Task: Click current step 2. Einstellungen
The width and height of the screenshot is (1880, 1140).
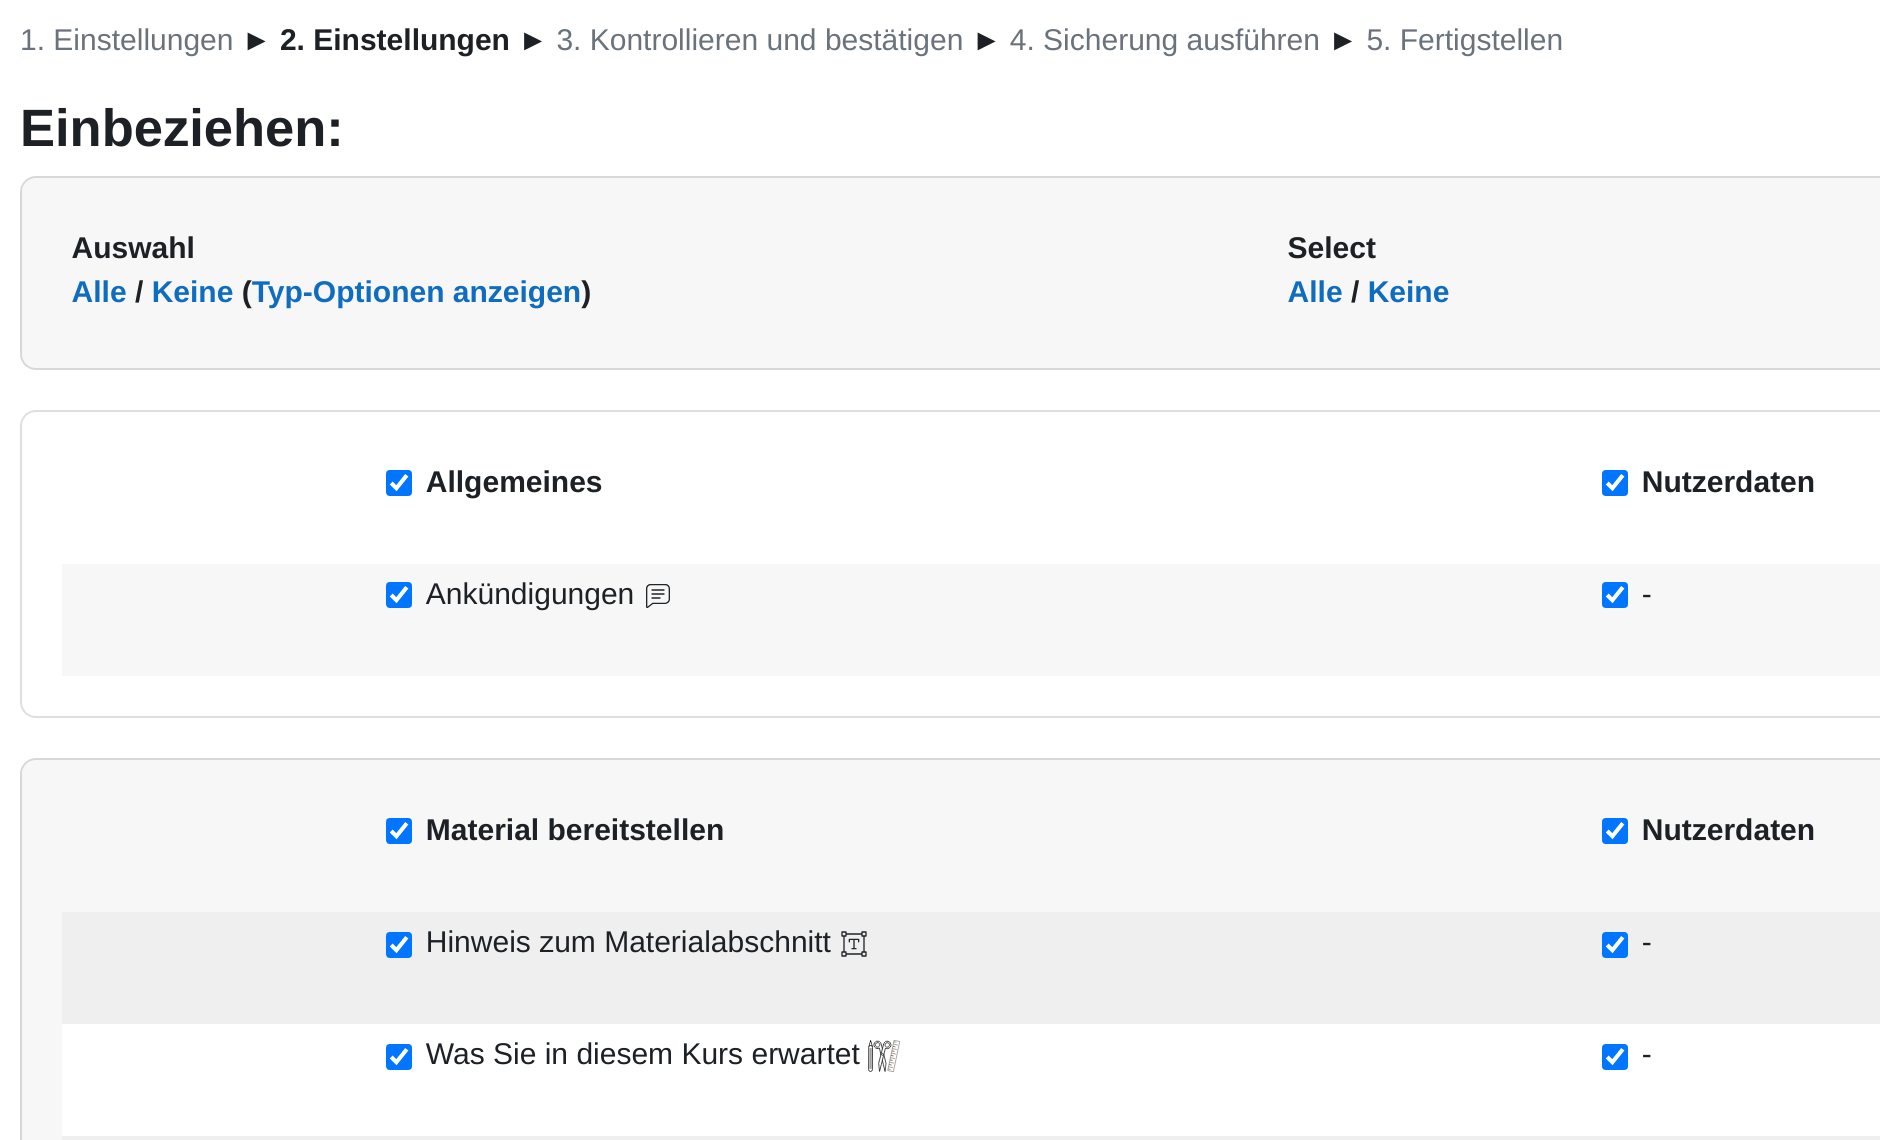Action: pyautogui.click(x=394, y=40)
